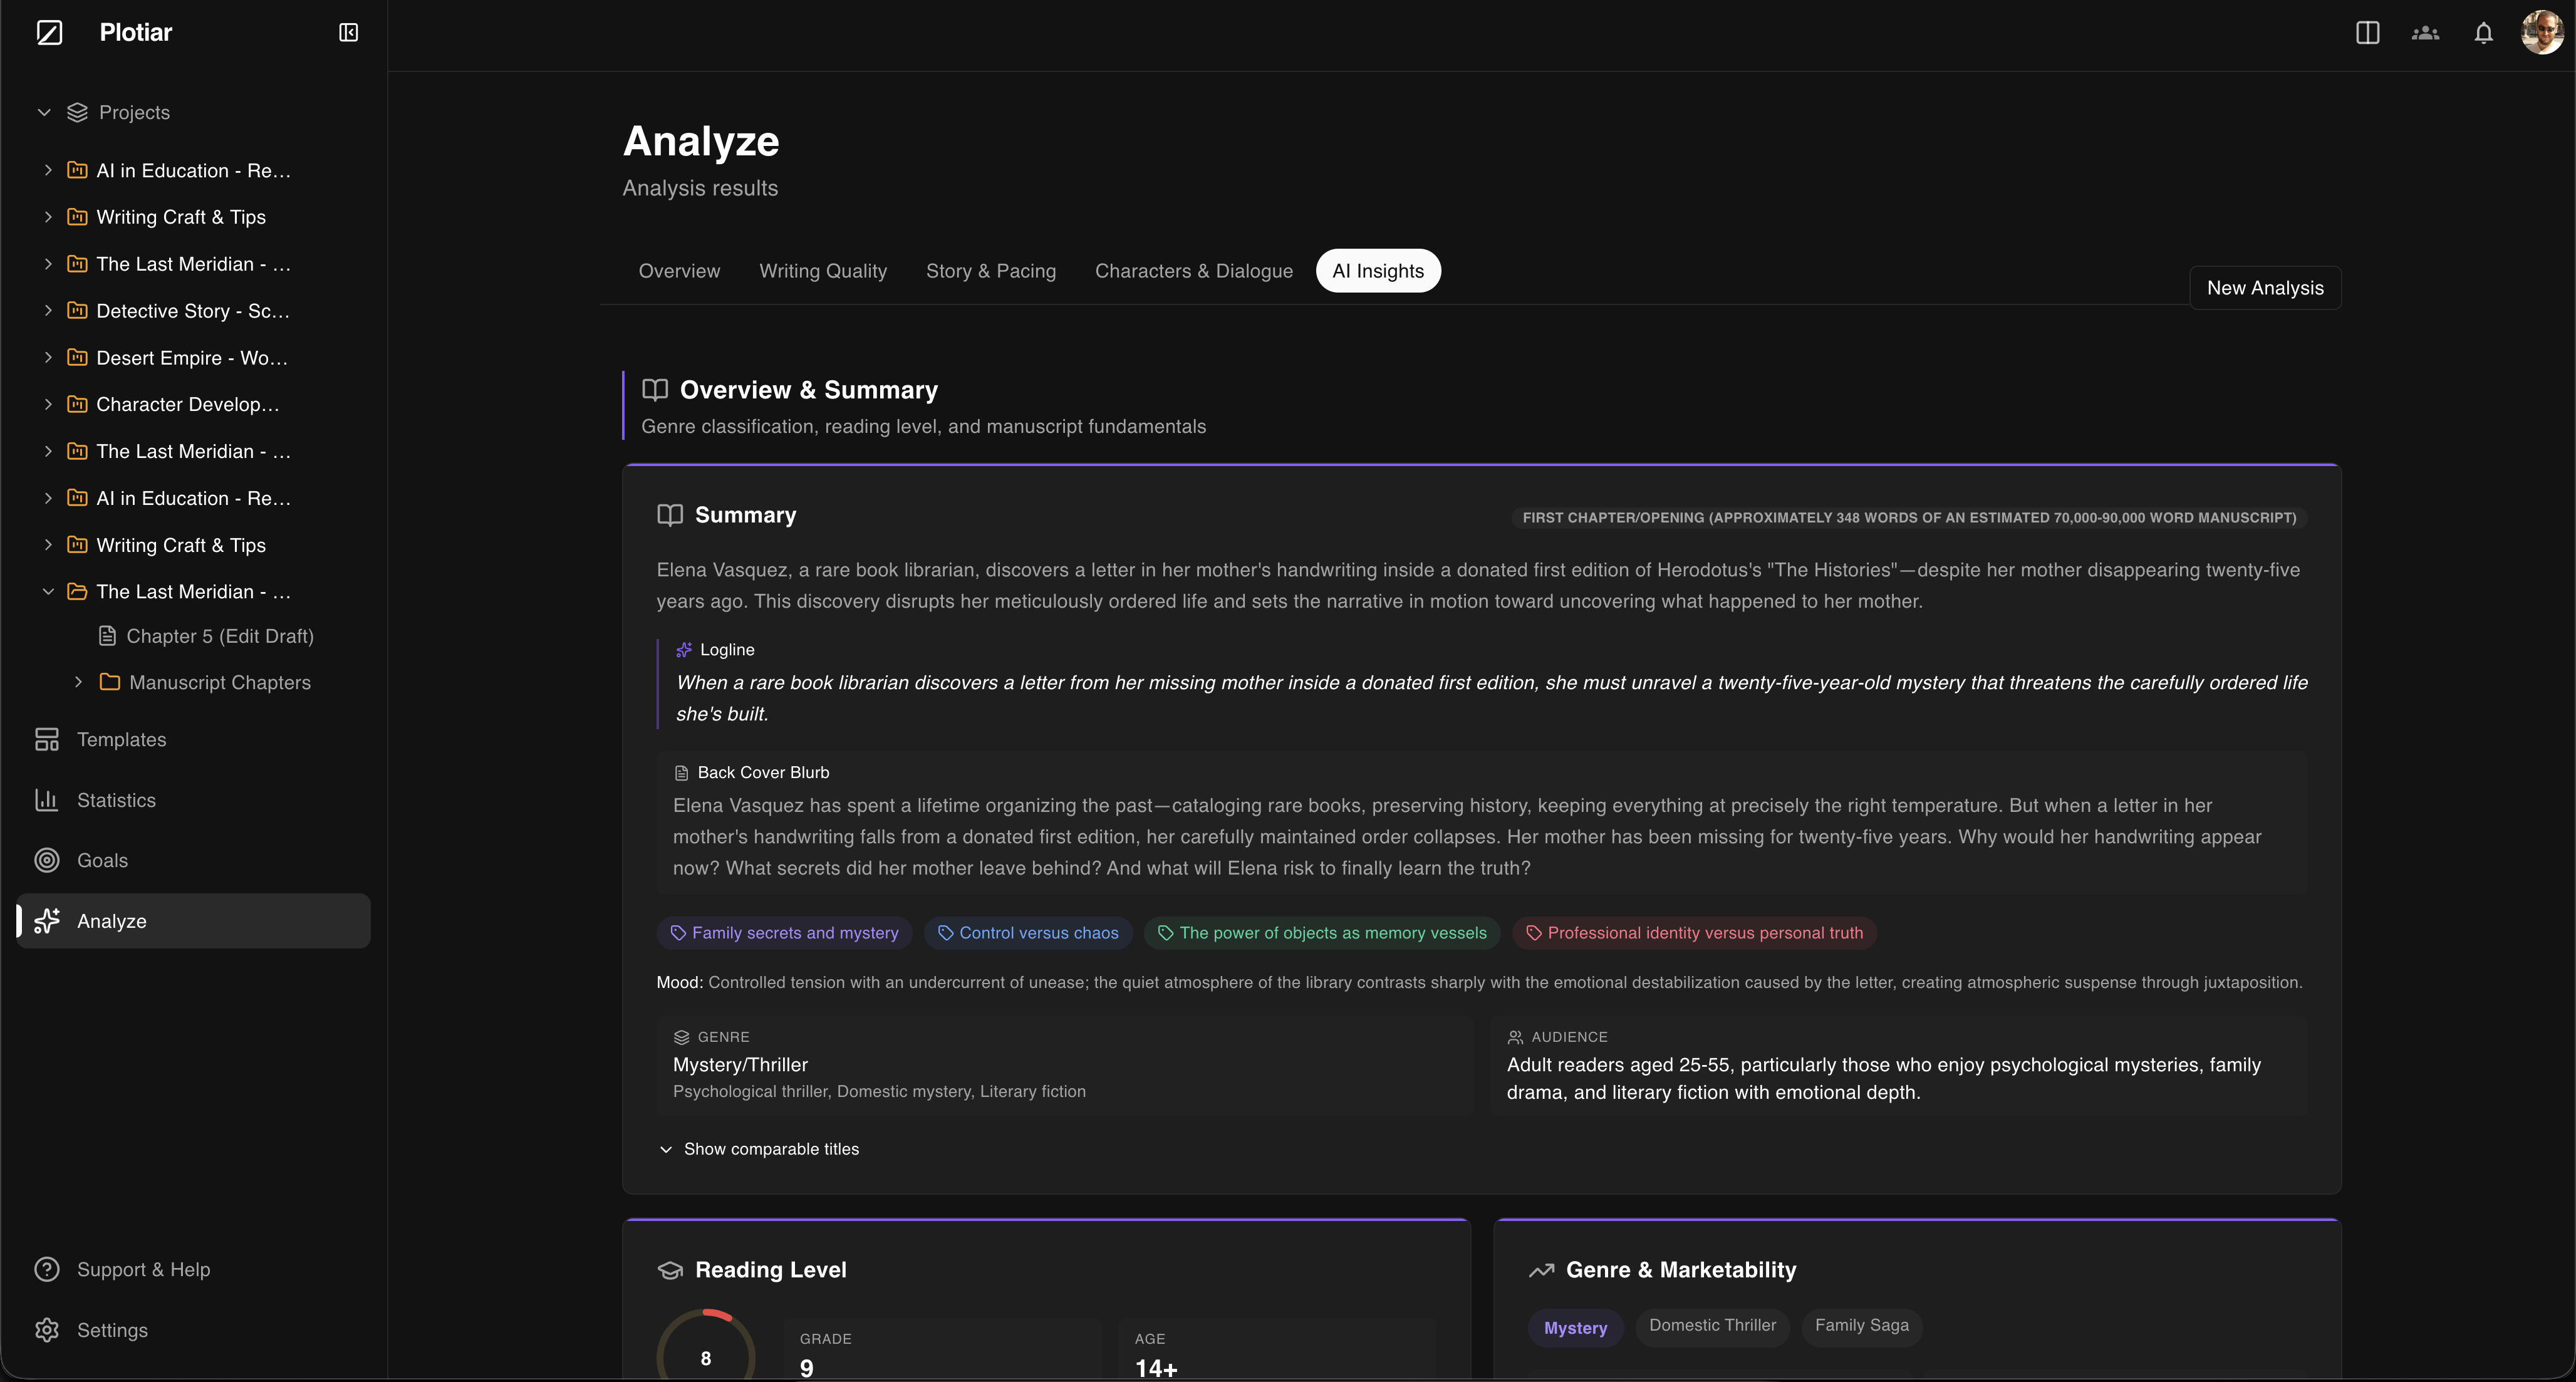2576x1382 pixels.
Task: Open Goals in the sidebar
Action: coord(194,860)
